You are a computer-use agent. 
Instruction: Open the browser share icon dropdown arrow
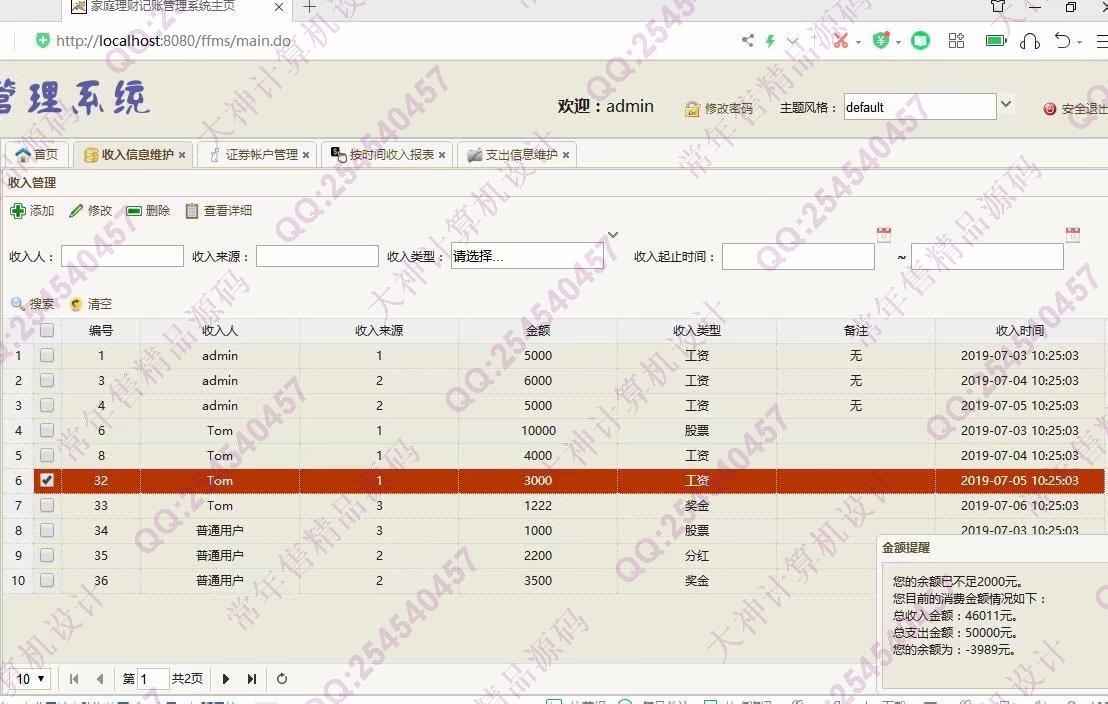pos(792,41)
